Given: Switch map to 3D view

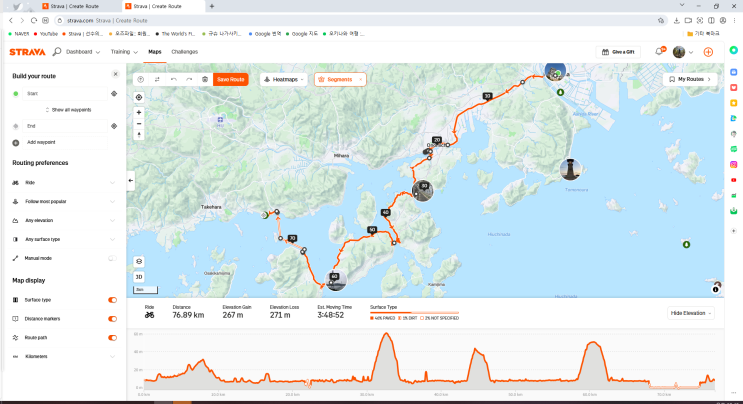Looking at the screenshot, I should tap(139, 277).
